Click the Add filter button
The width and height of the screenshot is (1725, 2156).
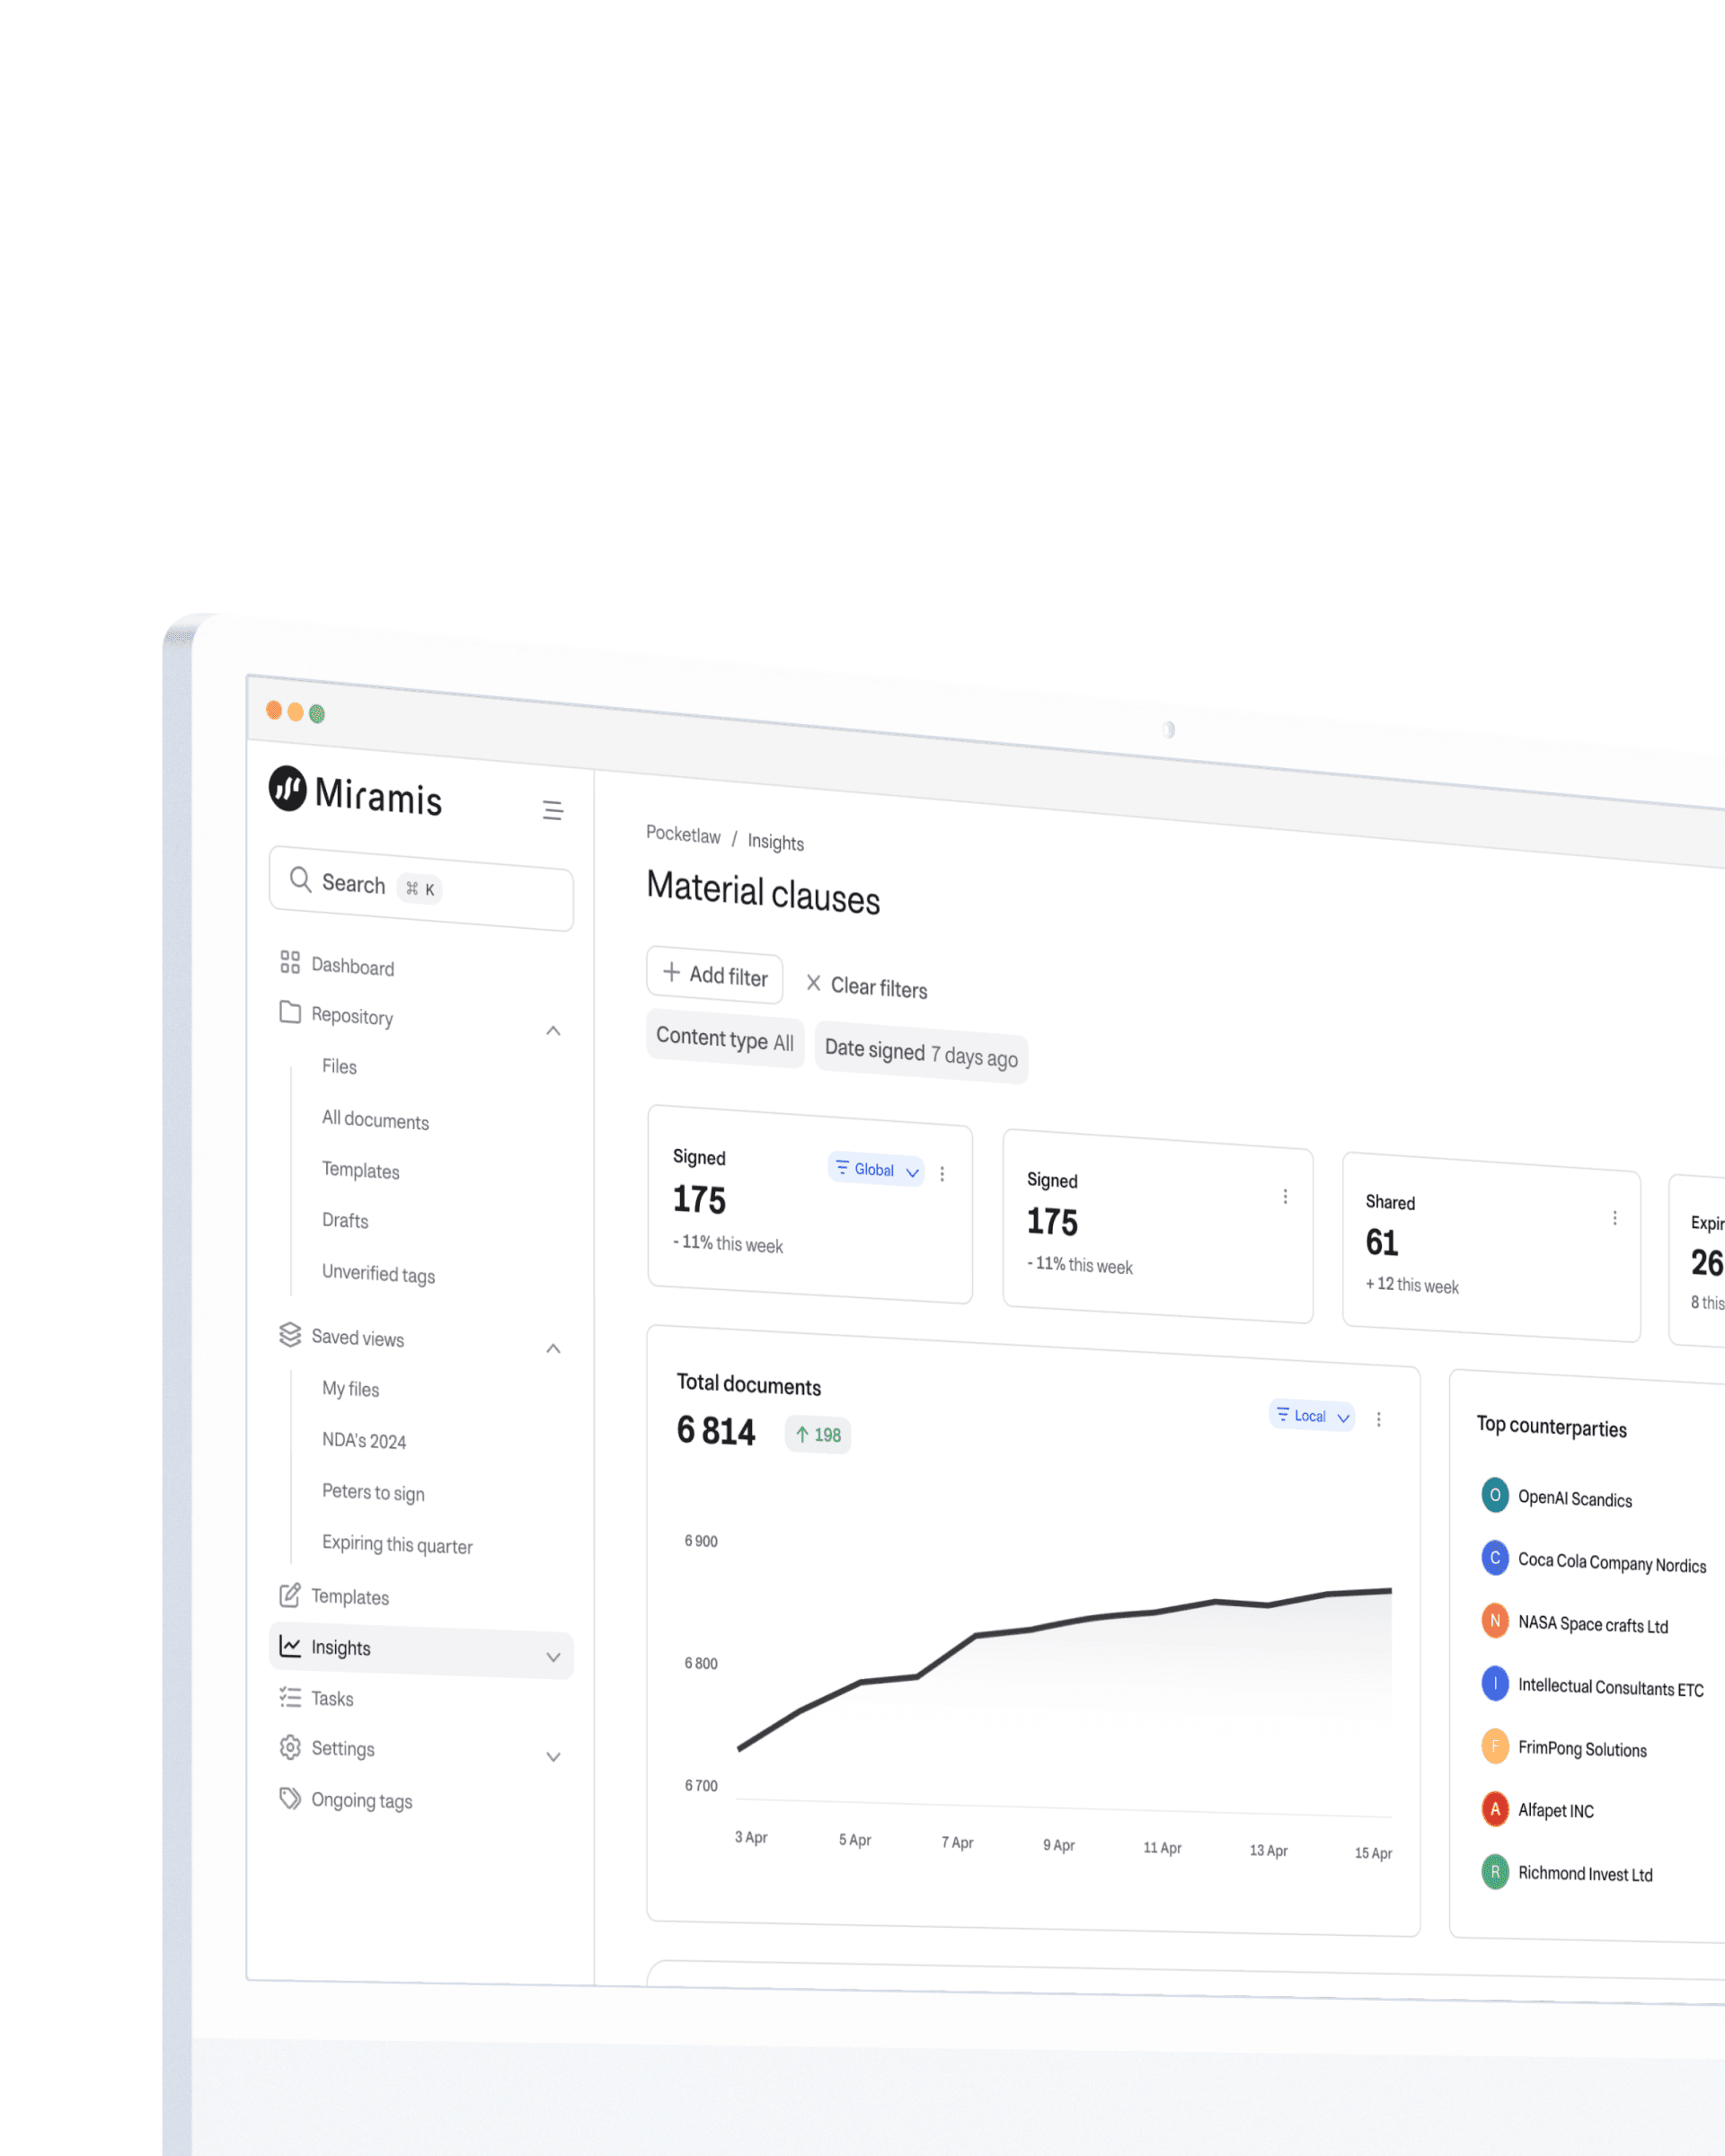[714, 975]
